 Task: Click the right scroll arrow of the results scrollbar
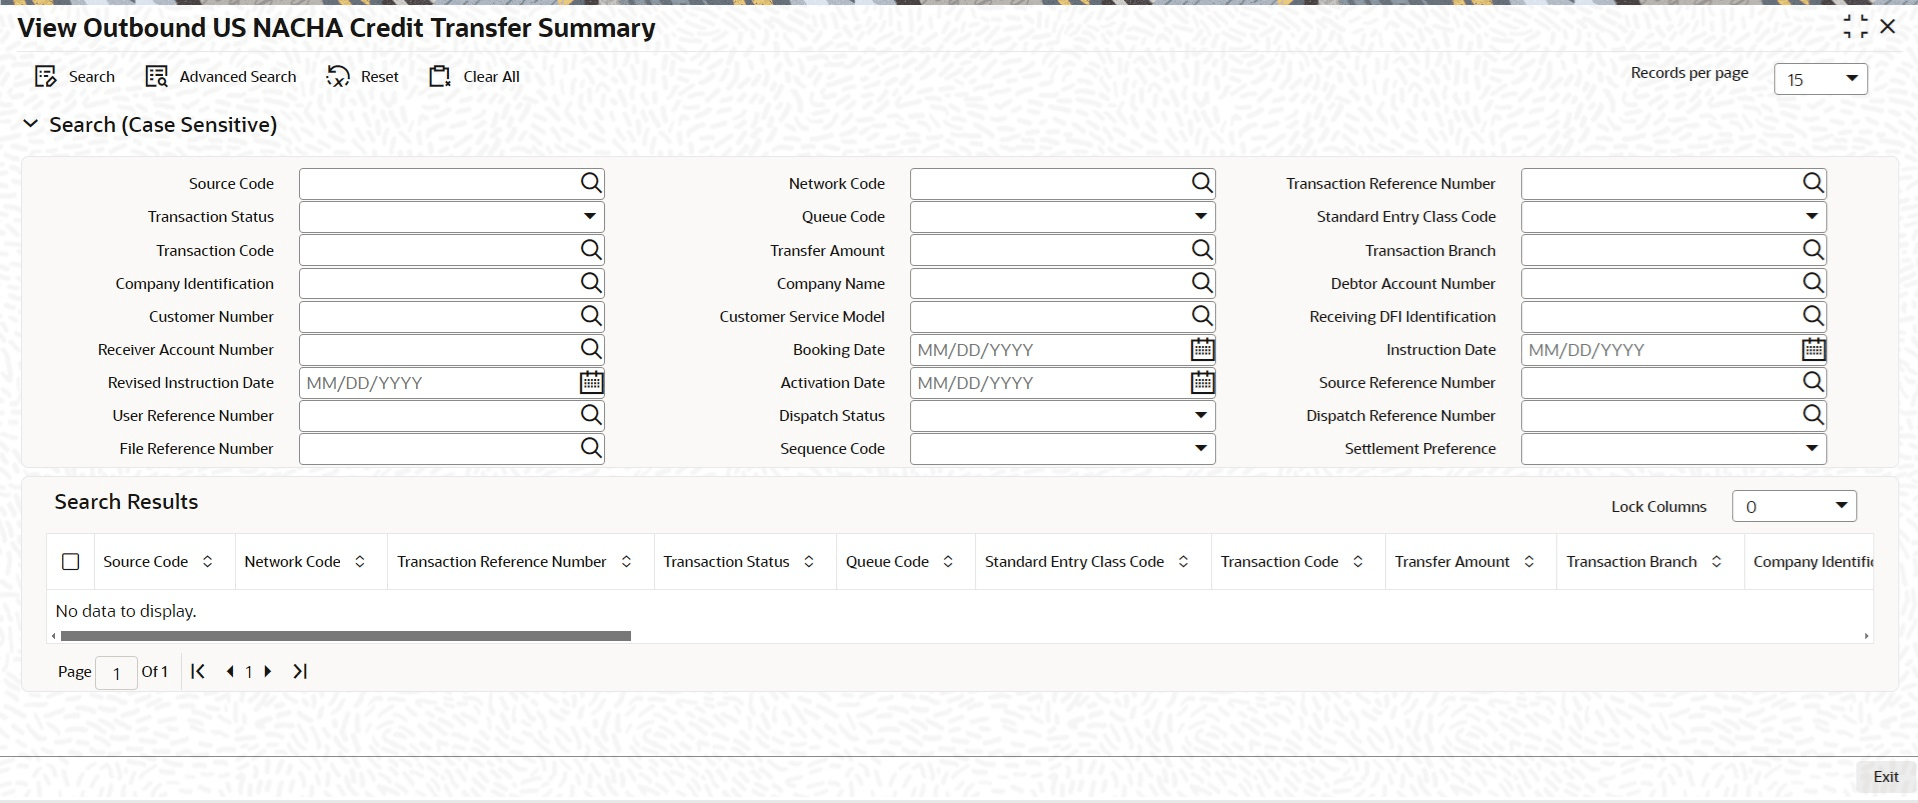[x=1866, y=636]
